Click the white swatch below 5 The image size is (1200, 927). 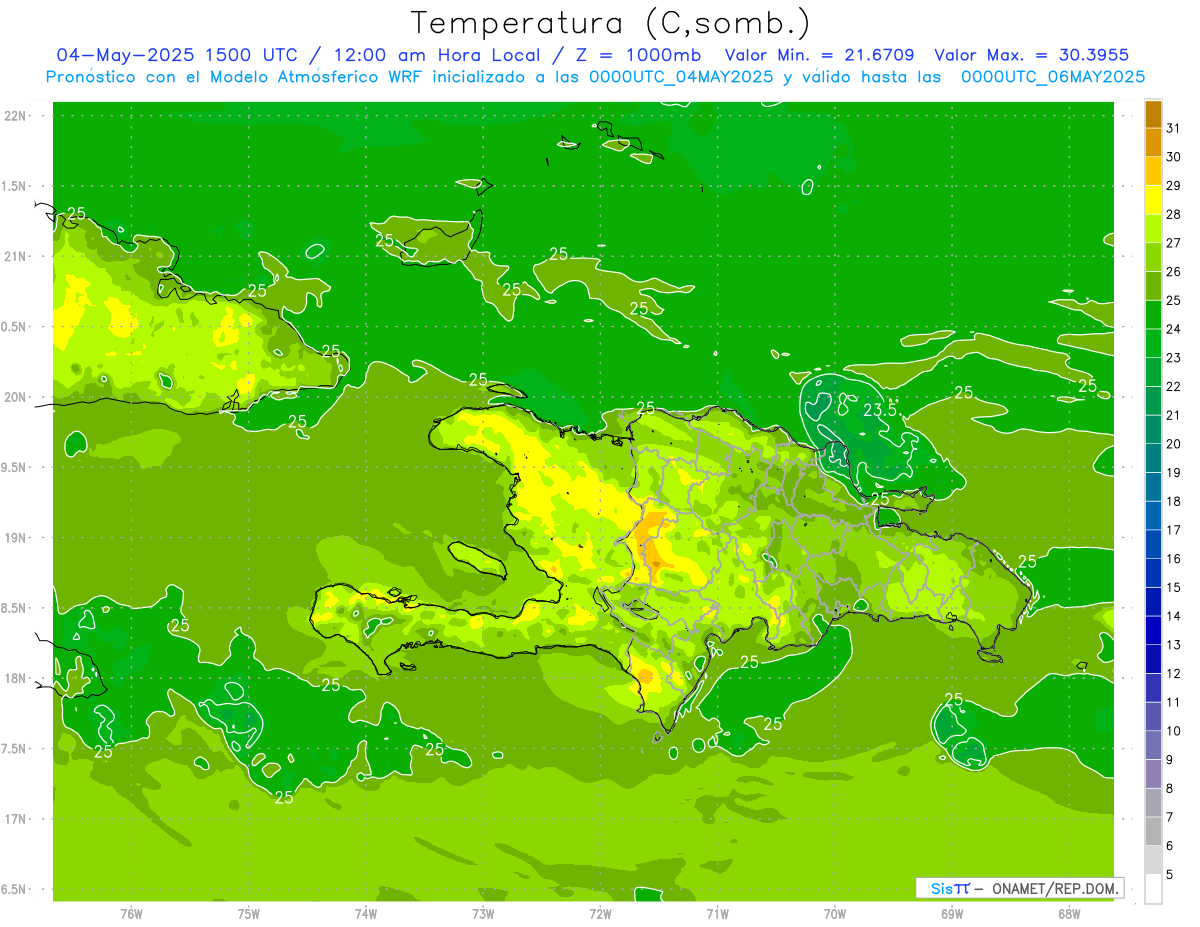(1153, 889)
